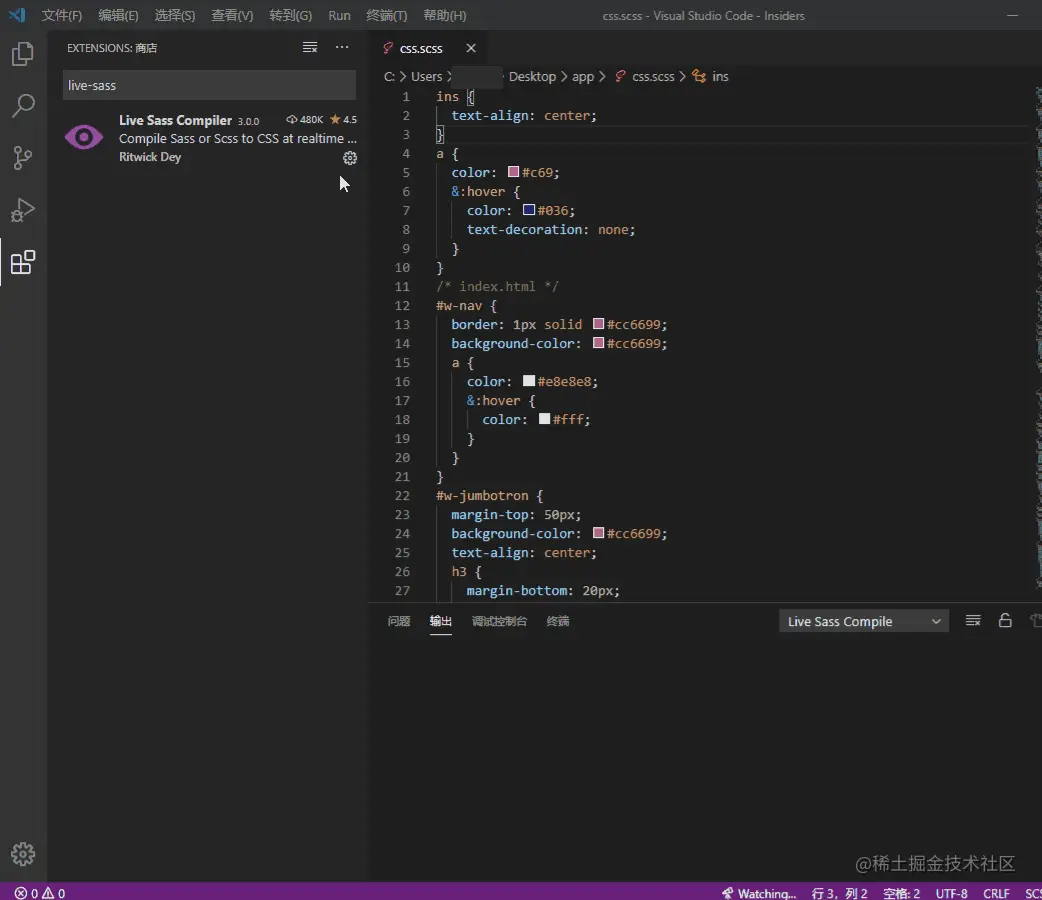Screen dimensions: 1042x900
Task: Click the UTF-8 encoding status button
Action: 951,893
